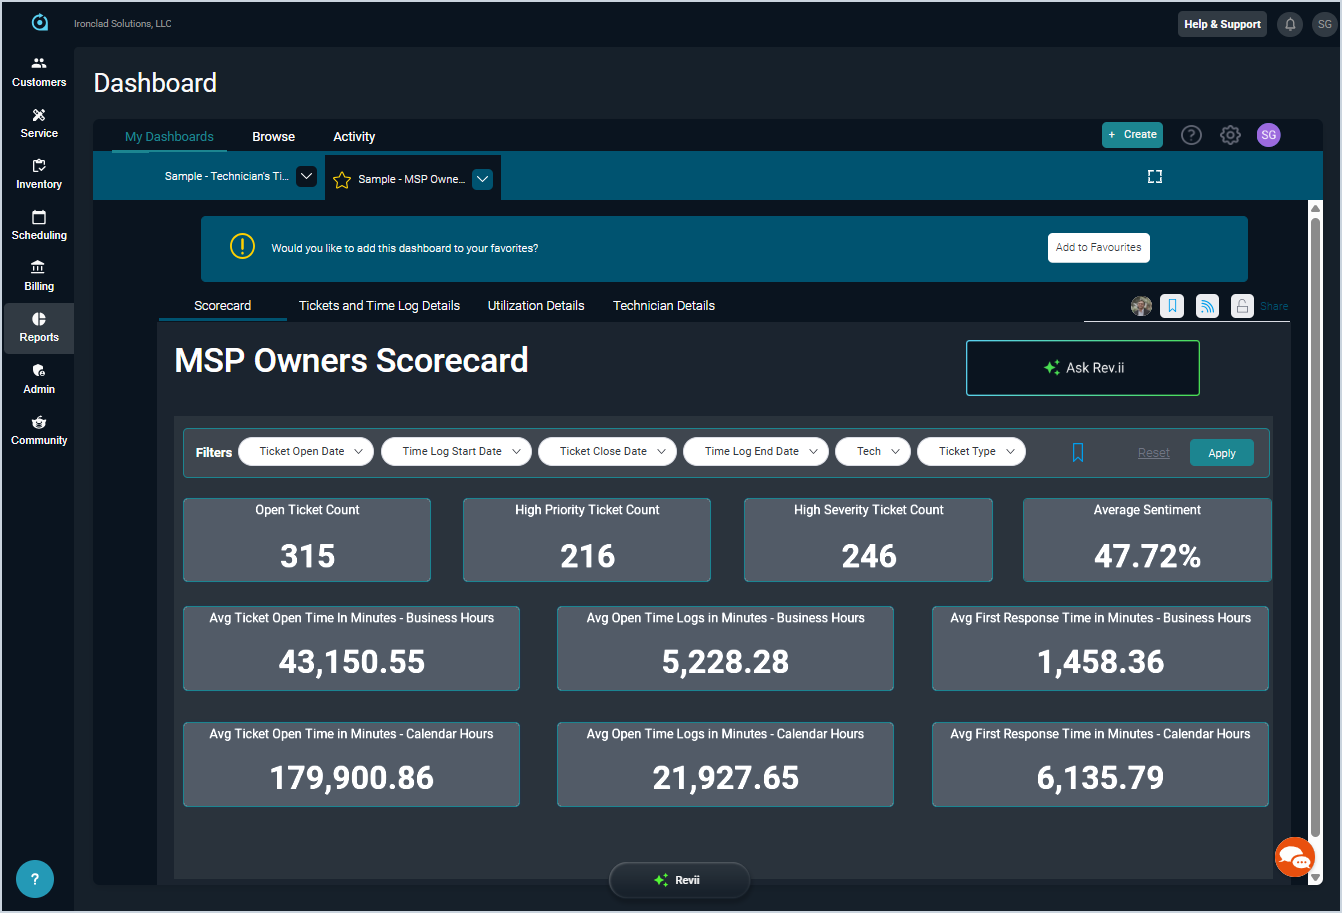This screenshot has width=1342, height=913.
Task: Toggle the bookmark icon in the Filters bar
Action: pyautogui.click(x=1077, y=453)
